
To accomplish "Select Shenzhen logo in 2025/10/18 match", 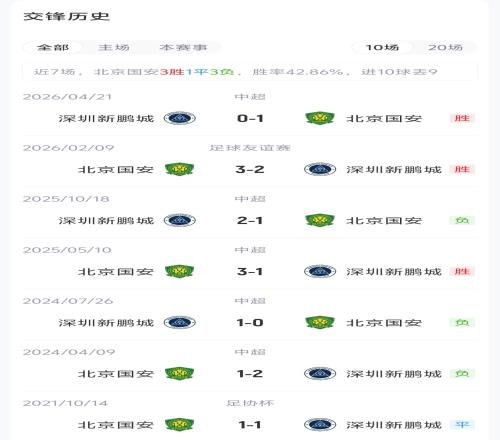I will click(180, 220).
